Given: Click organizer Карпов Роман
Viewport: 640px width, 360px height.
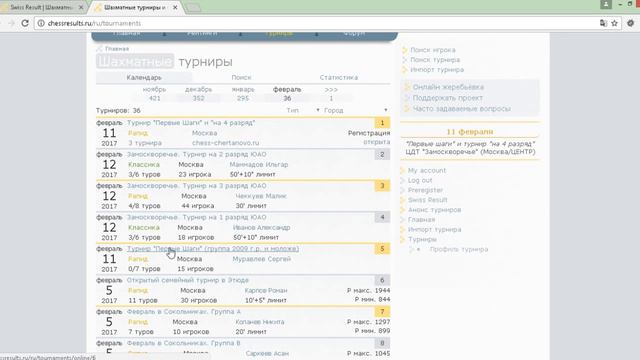Looking at the screenshot, I should click(266, 290).
